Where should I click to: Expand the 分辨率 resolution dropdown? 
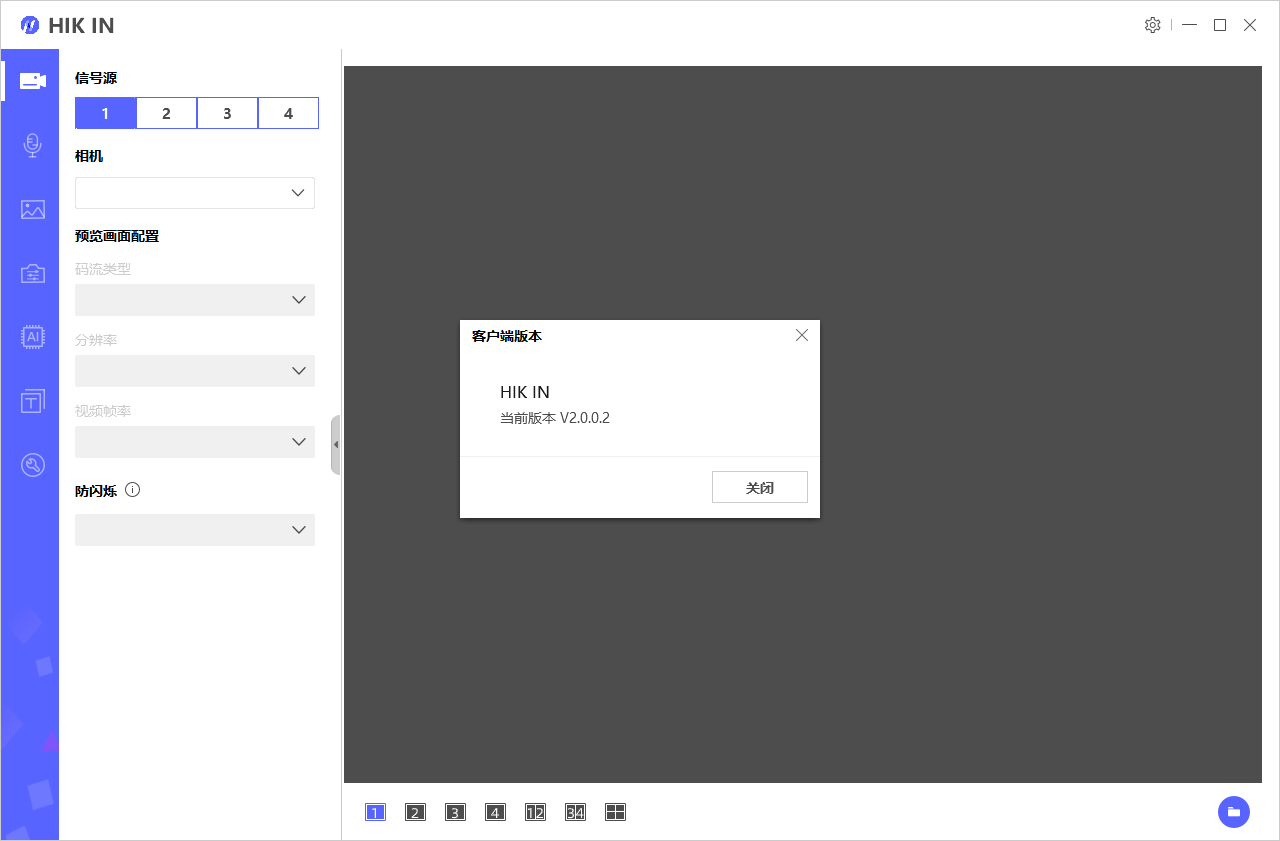click(x=195, y=371)
